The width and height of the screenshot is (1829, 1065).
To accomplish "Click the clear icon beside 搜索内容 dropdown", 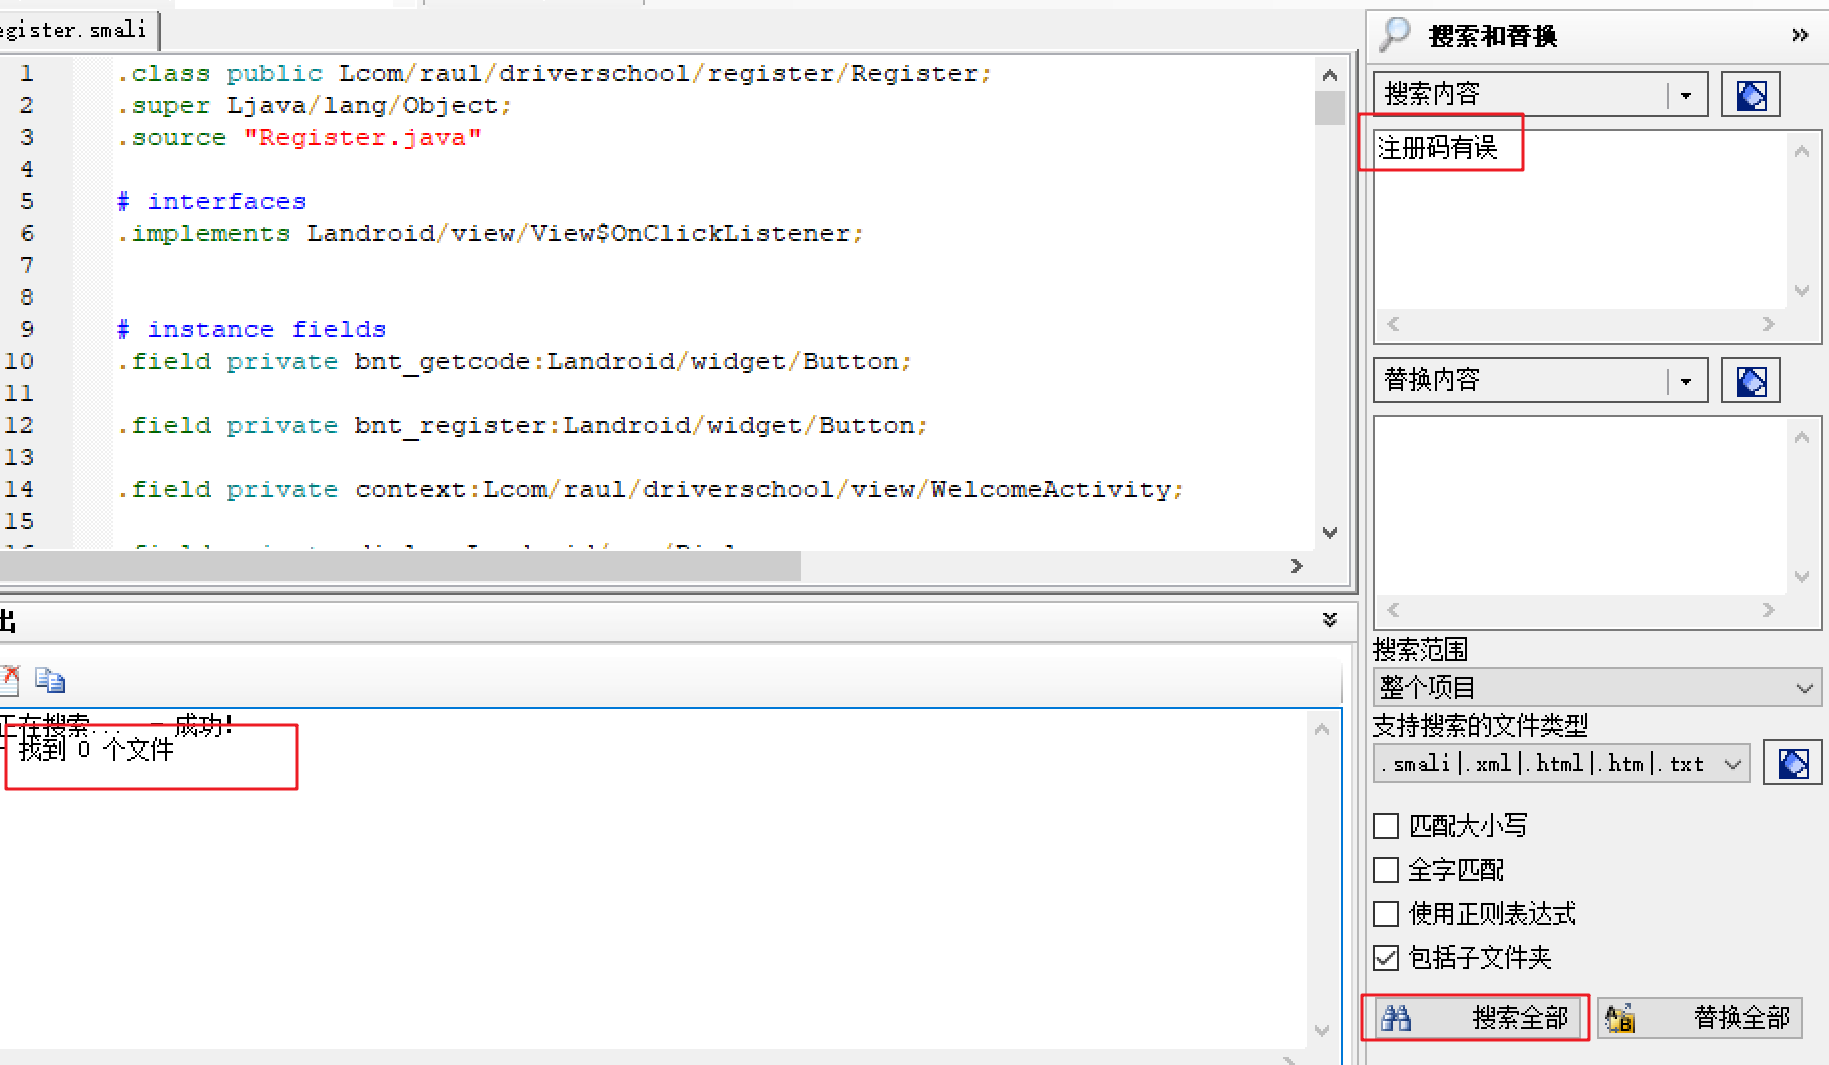I will point(1751,95).
